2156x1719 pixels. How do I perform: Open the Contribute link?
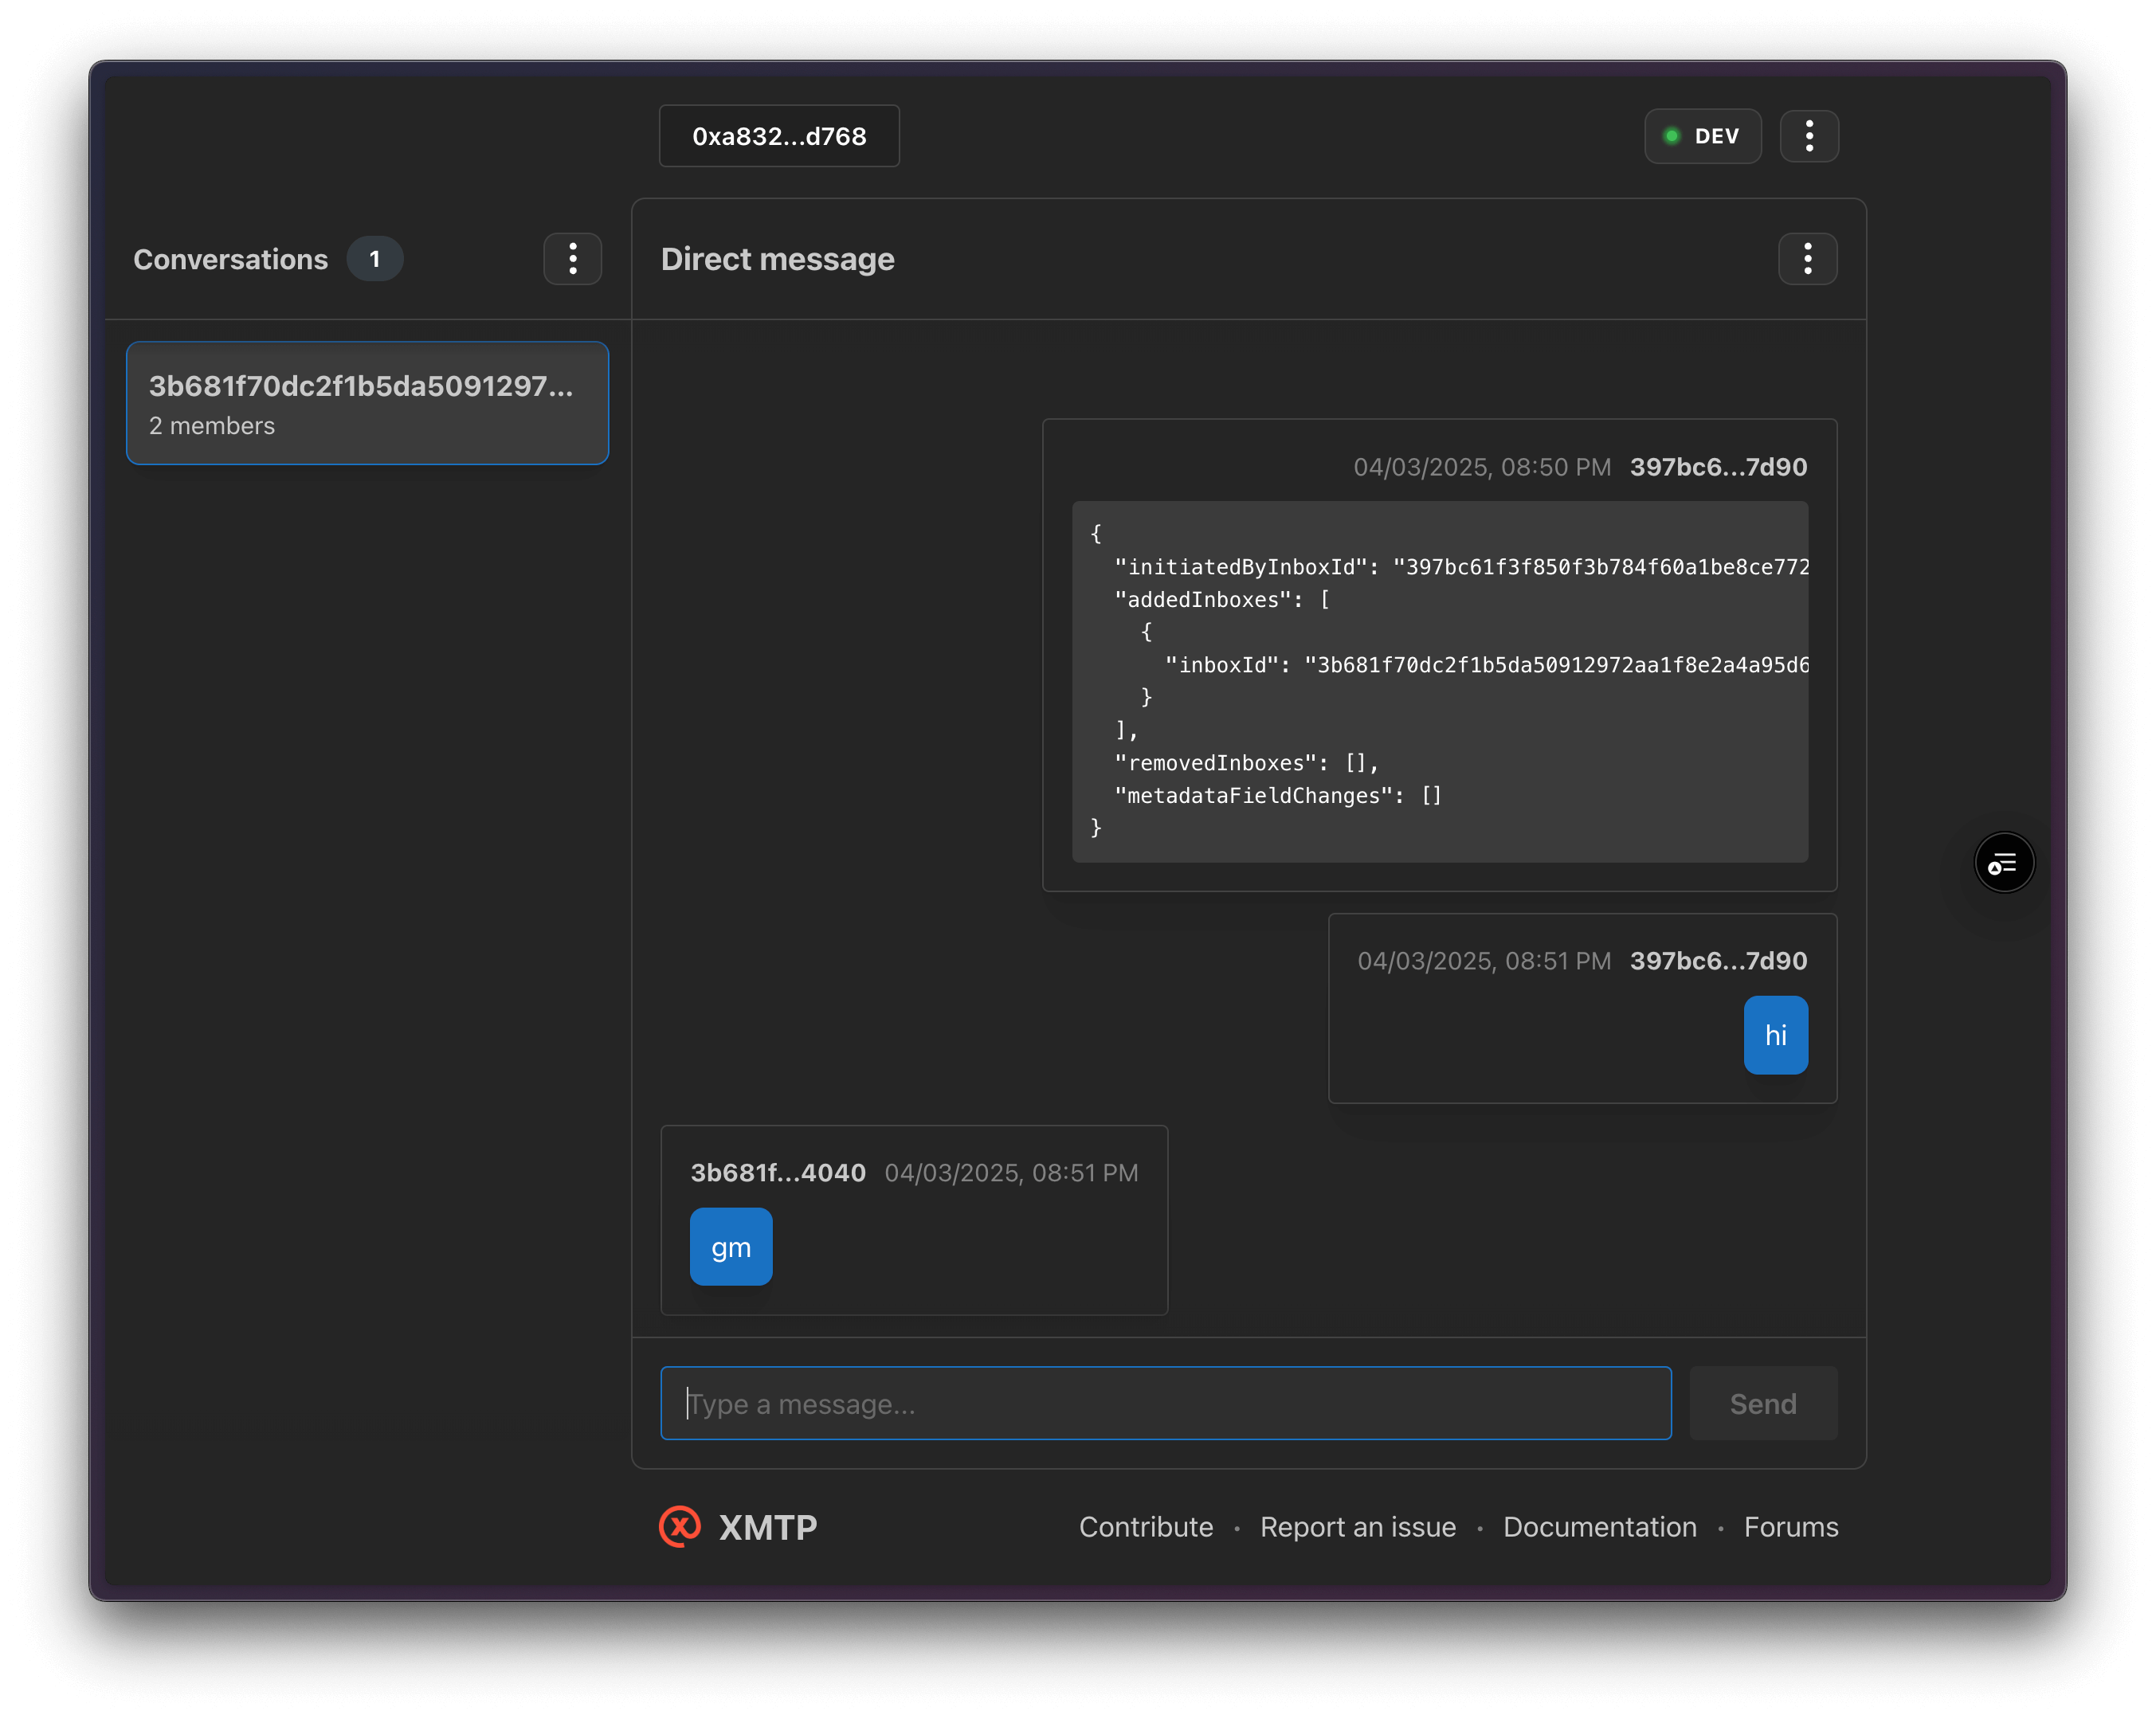[1145, 1527]
